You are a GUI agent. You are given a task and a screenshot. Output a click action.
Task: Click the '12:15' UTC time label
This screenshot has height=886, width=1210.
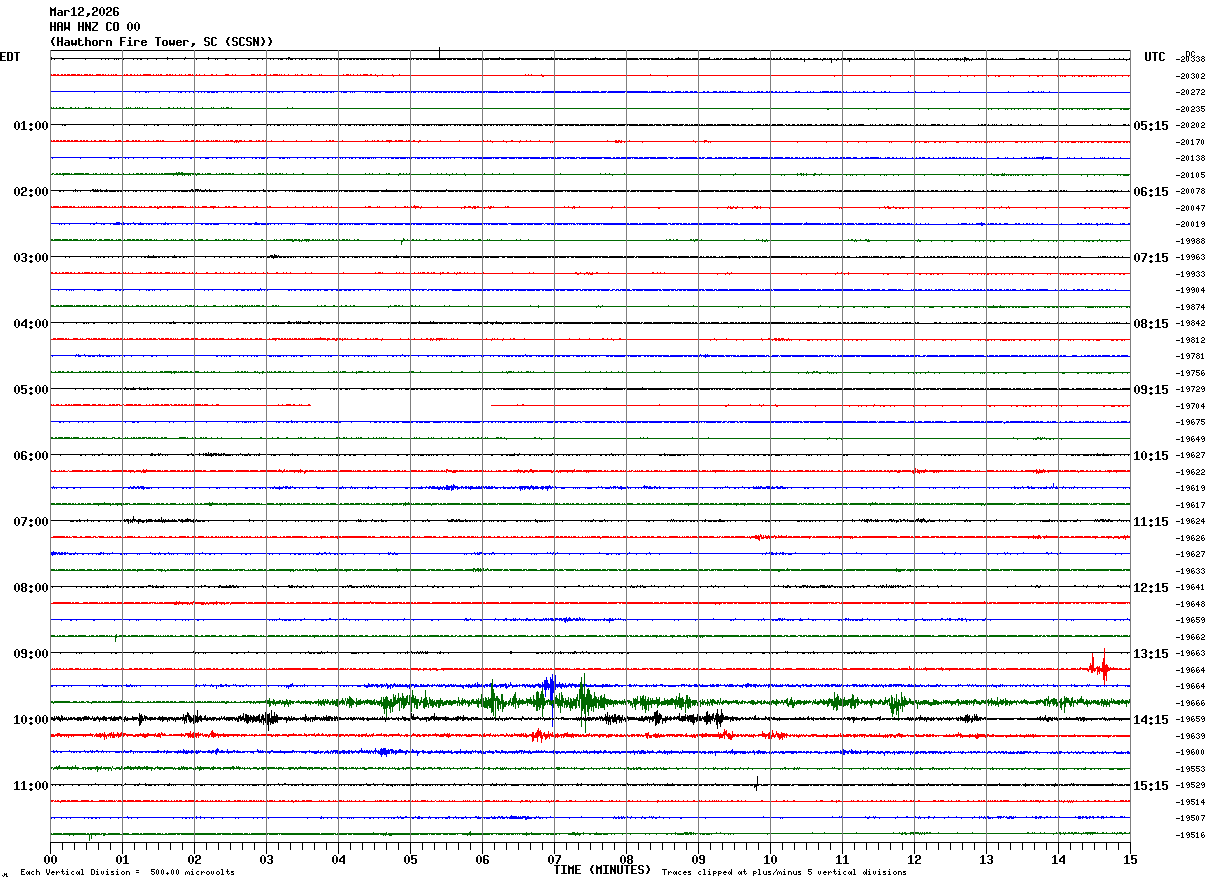point(1151,588)
